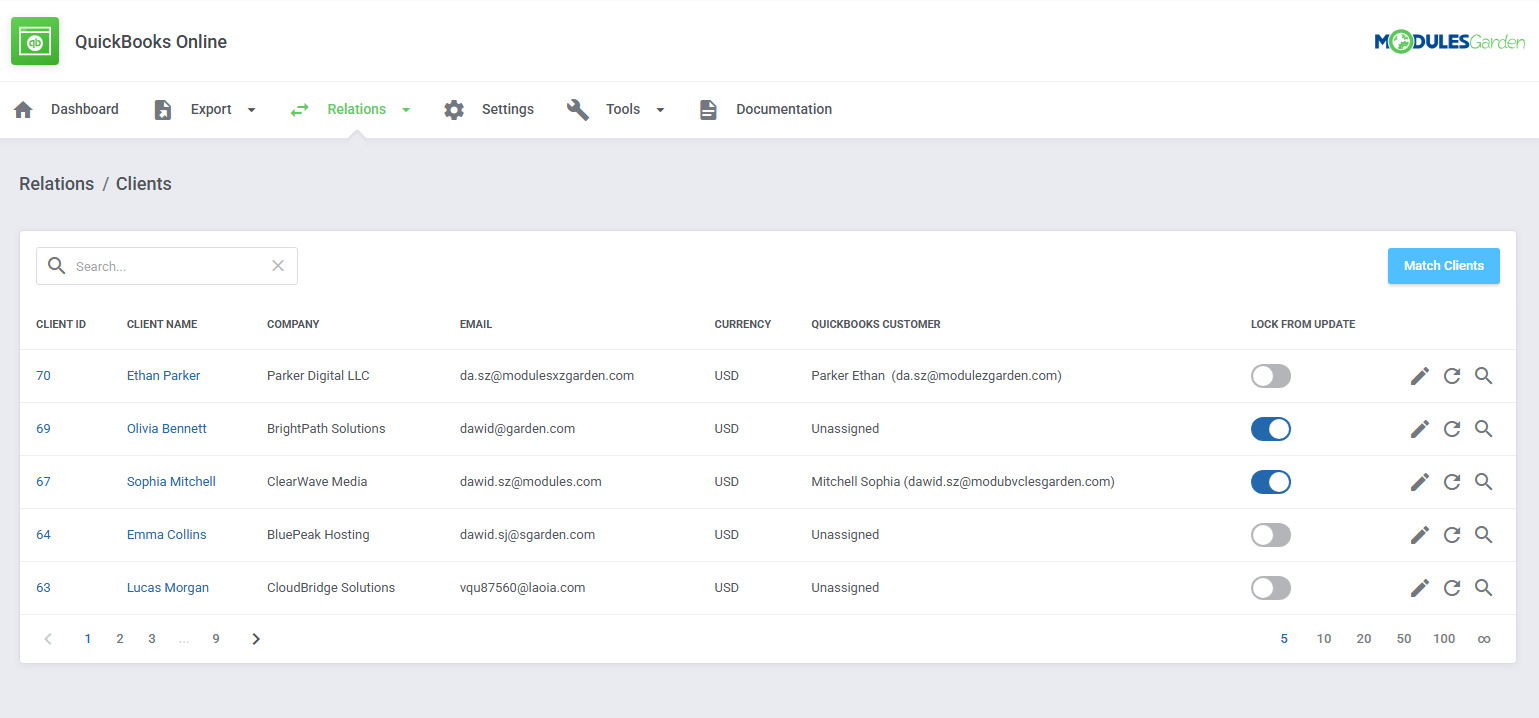Enable lock from update for Ethan Parker
Screen dimensions: 1539x718
[x=1271, y=376]
